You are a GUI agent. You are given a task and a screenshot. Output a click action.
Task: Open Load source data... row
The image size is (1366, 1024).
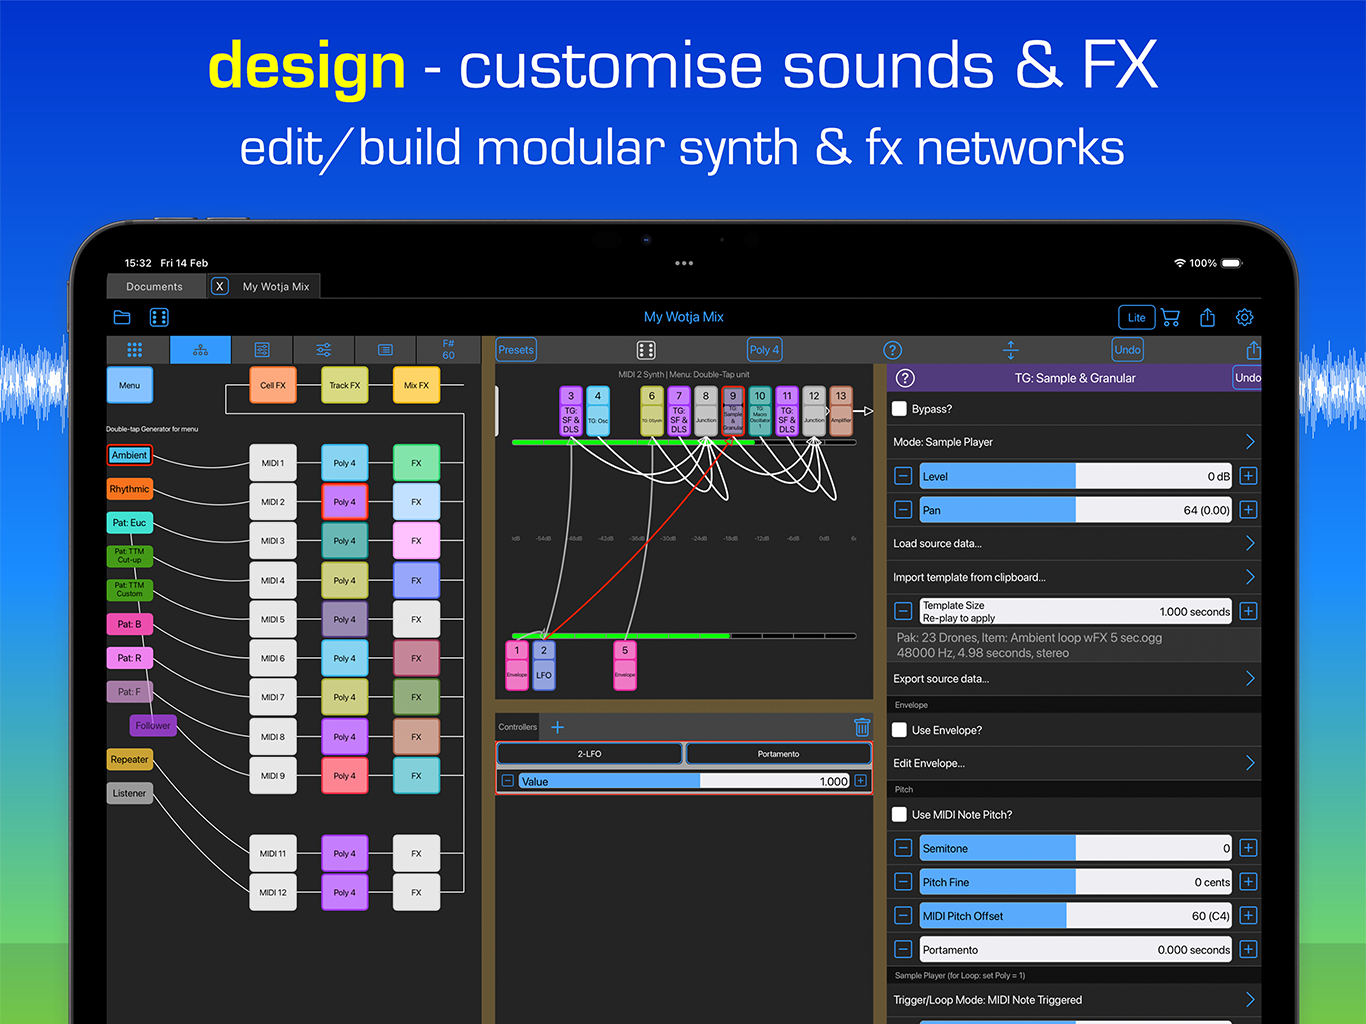(1072, 544)
